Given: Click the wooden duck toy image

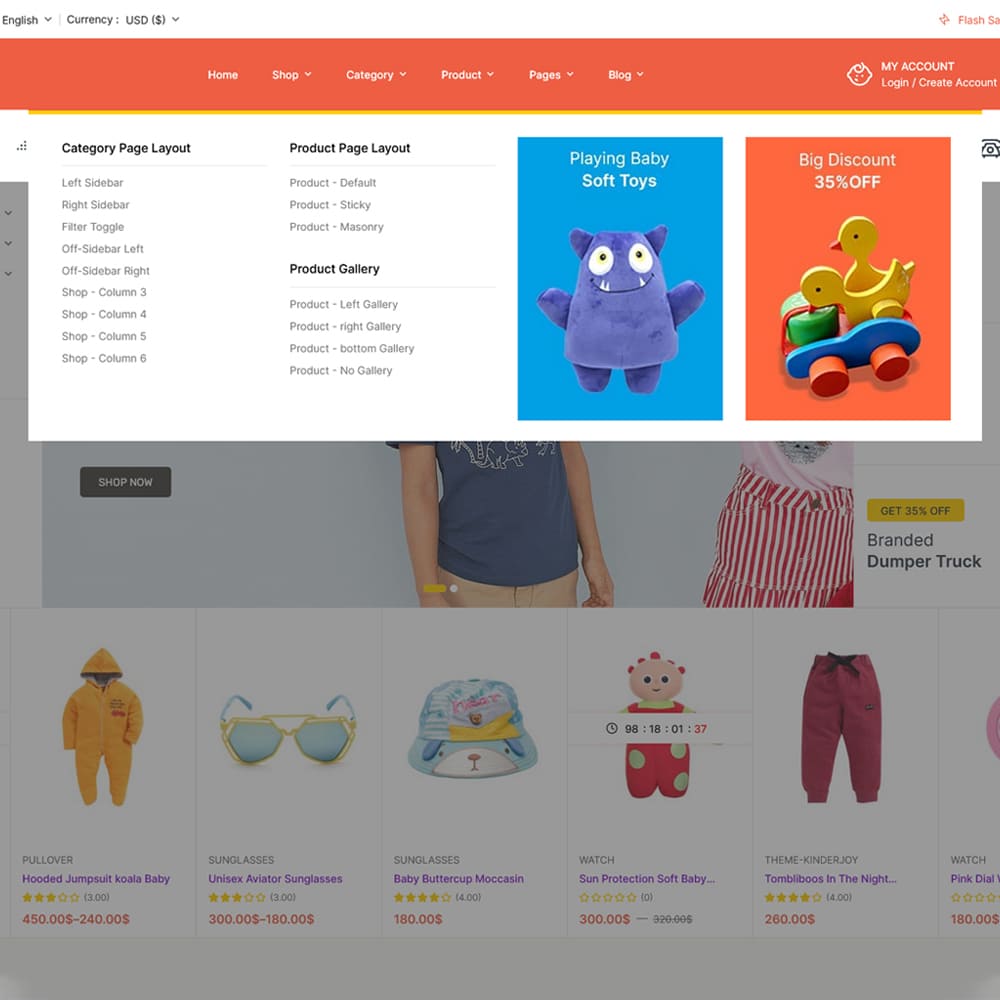Looking at the screenshot, I should [847, 305].
